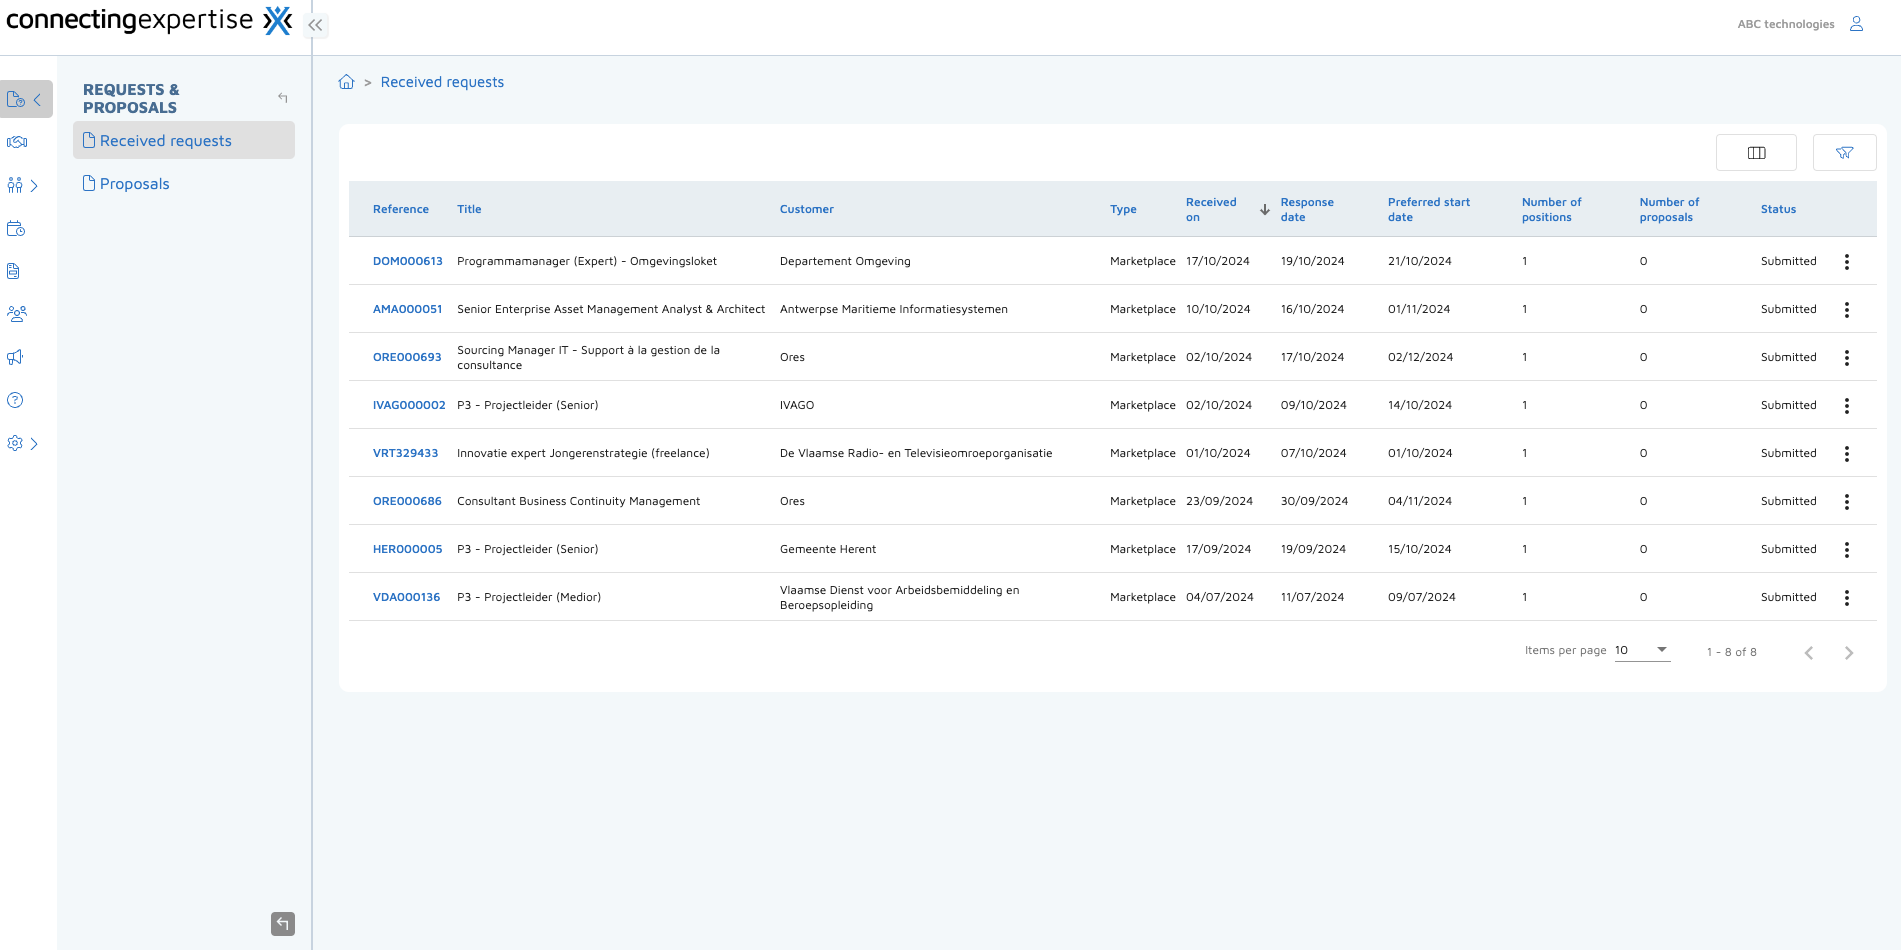Click the Status column header
This screenshot has width=1901, height=950.
1778,209
